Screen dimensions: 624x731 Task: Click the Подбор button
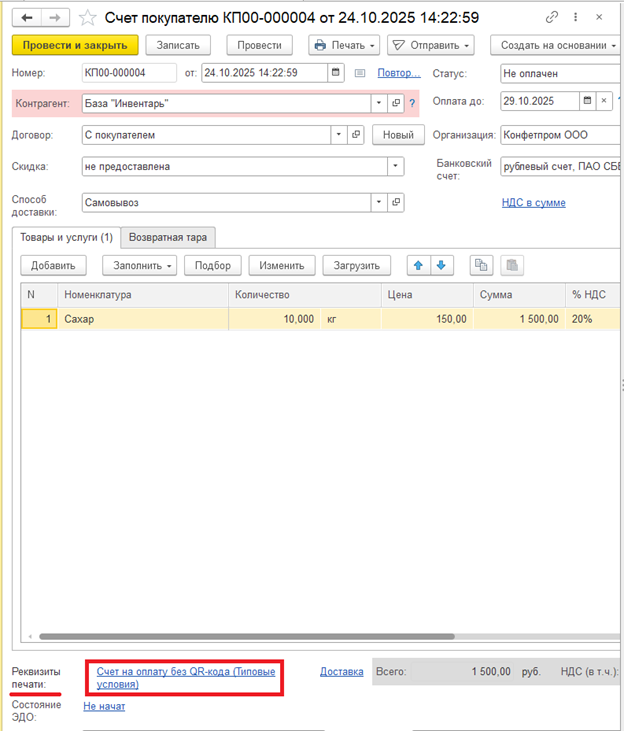[x=213, y=265]
